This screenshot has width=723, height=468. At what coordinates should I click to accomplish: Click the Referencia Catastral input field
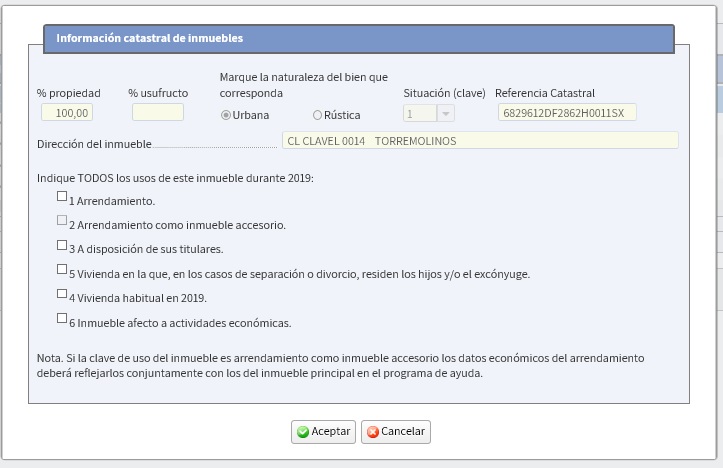tap(566, 113)
